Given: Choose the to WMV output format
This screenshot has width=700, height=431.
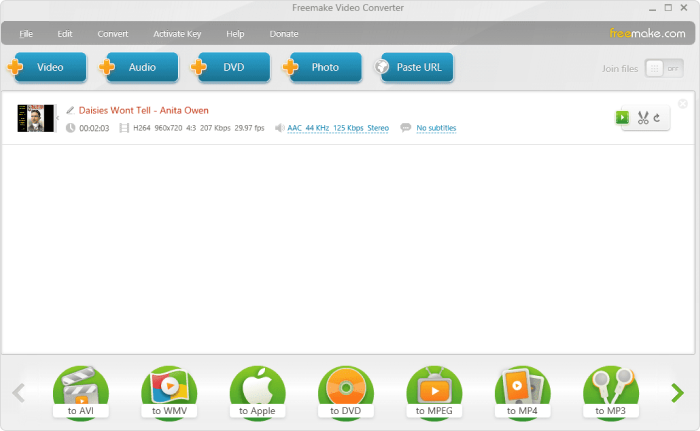Looking at the screenshot, I should [x=169, y=392].
